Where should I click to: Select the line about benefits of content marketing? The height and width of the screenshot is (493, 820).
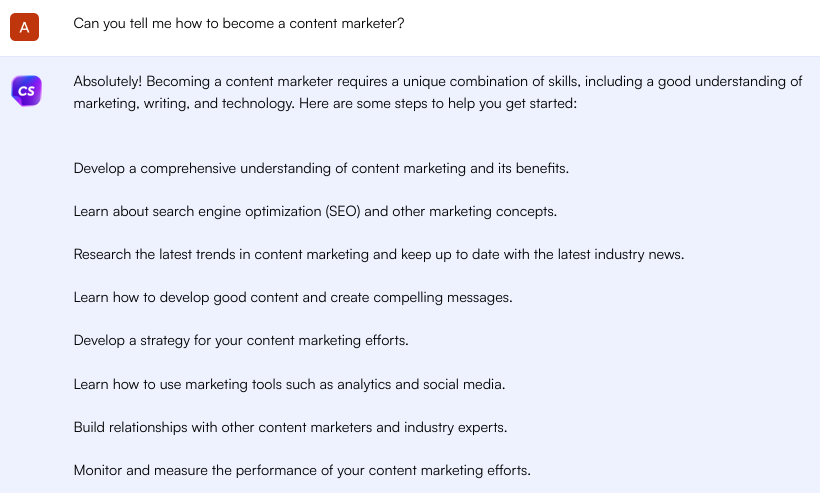click(x=321, y=168)
